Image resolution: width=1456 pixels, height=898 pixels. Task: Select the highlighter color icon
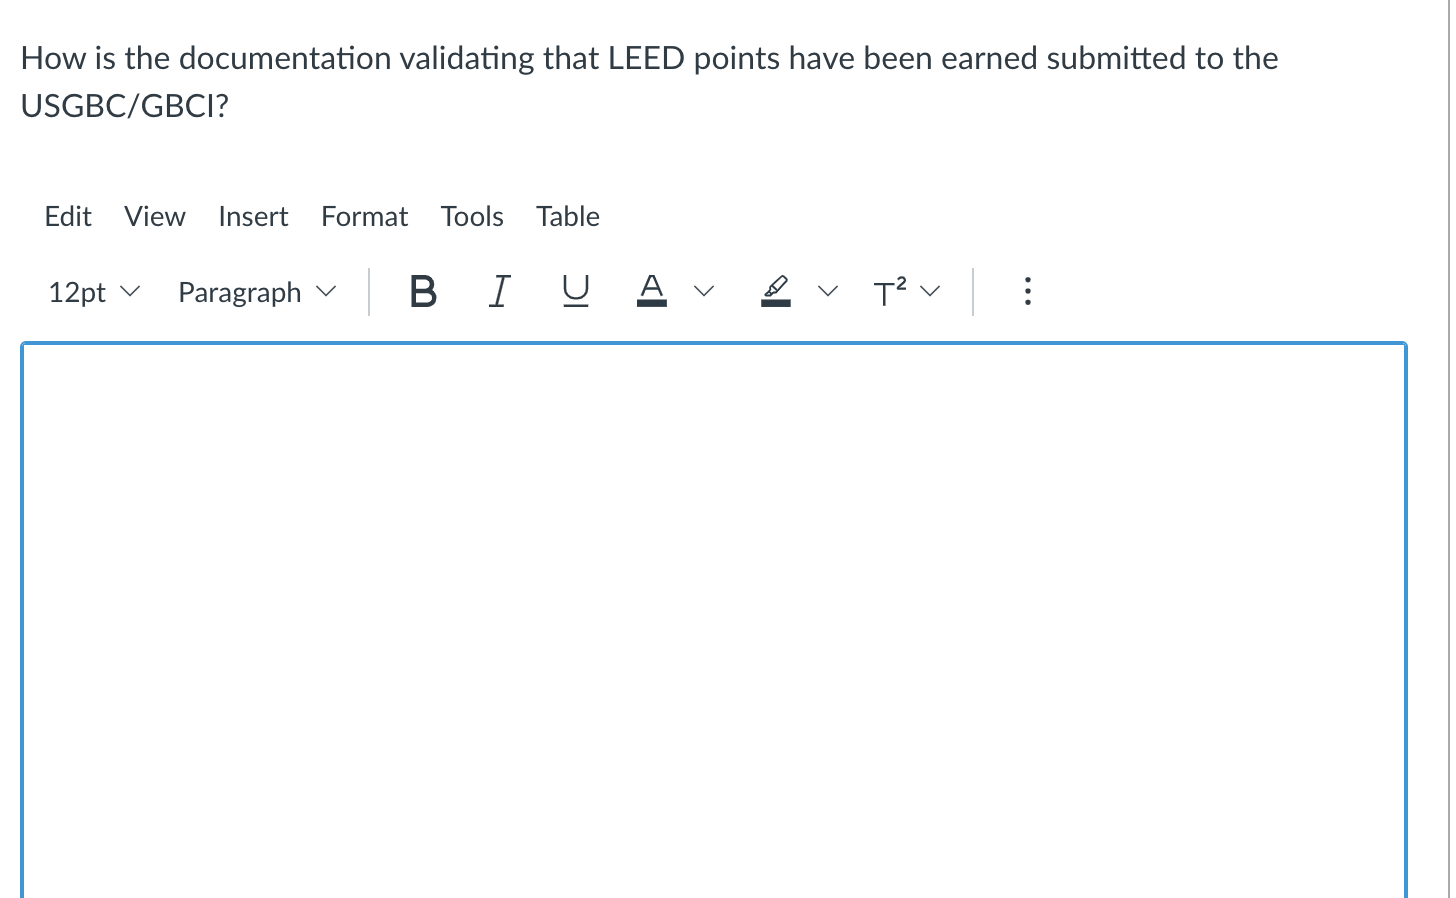(776, 291)
